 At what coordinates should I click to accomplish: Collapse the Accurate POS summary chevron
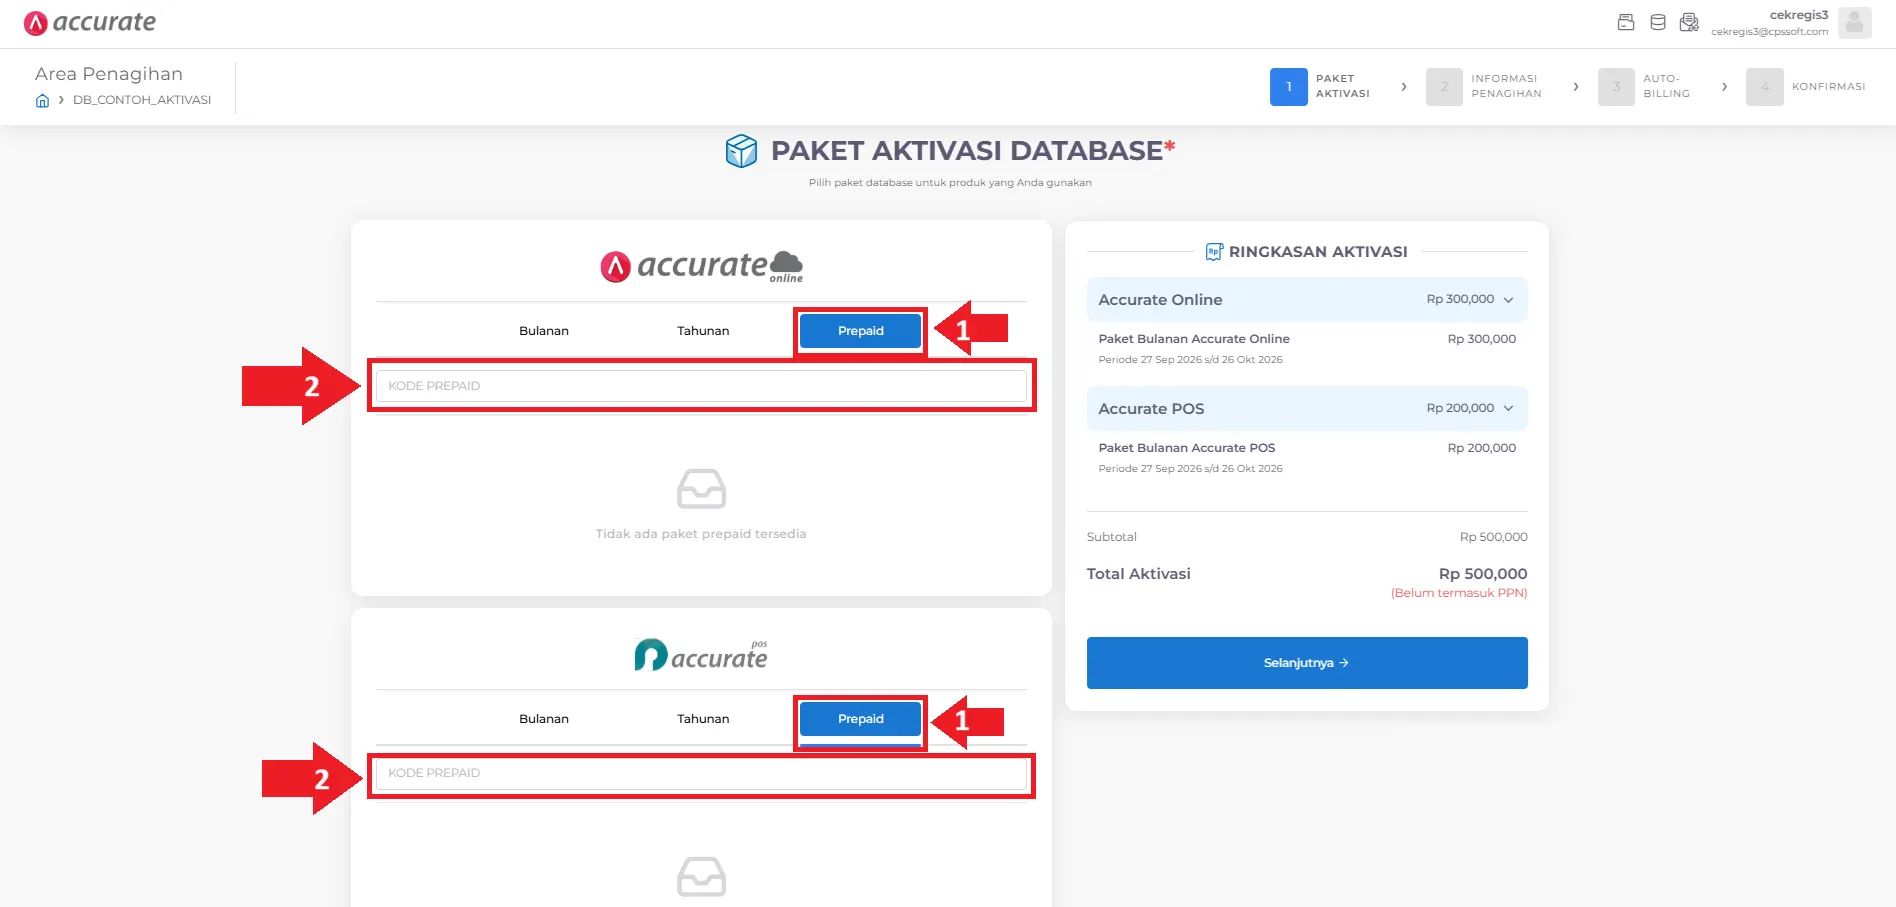[1508, 409]
